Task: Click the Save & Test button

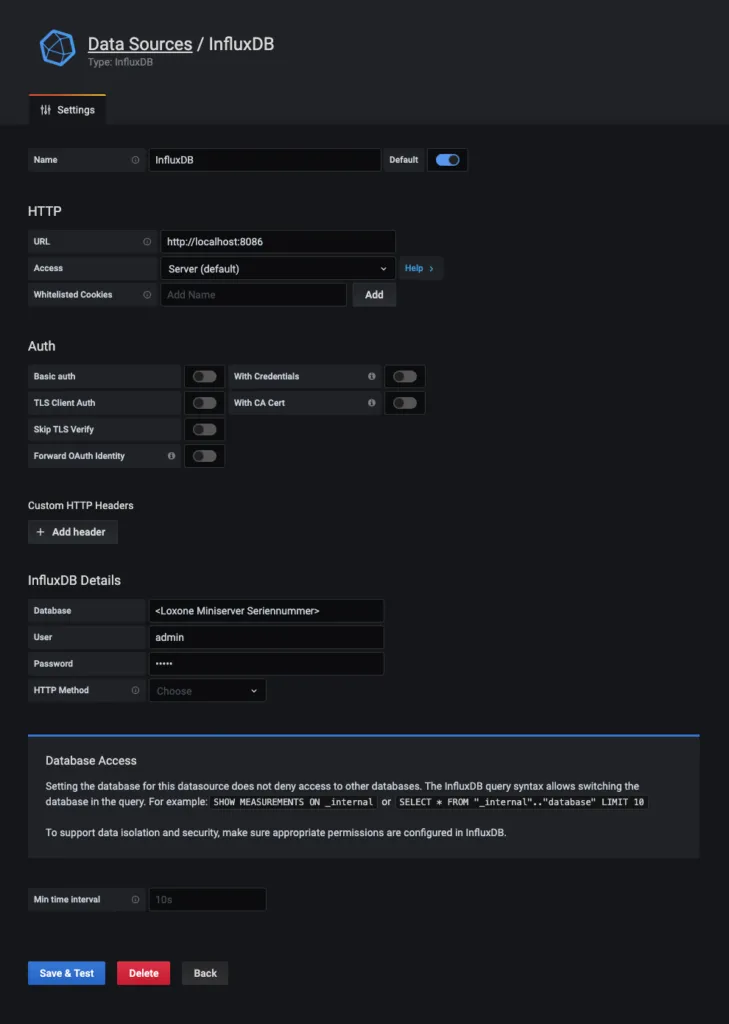Action: click(67, 973)
